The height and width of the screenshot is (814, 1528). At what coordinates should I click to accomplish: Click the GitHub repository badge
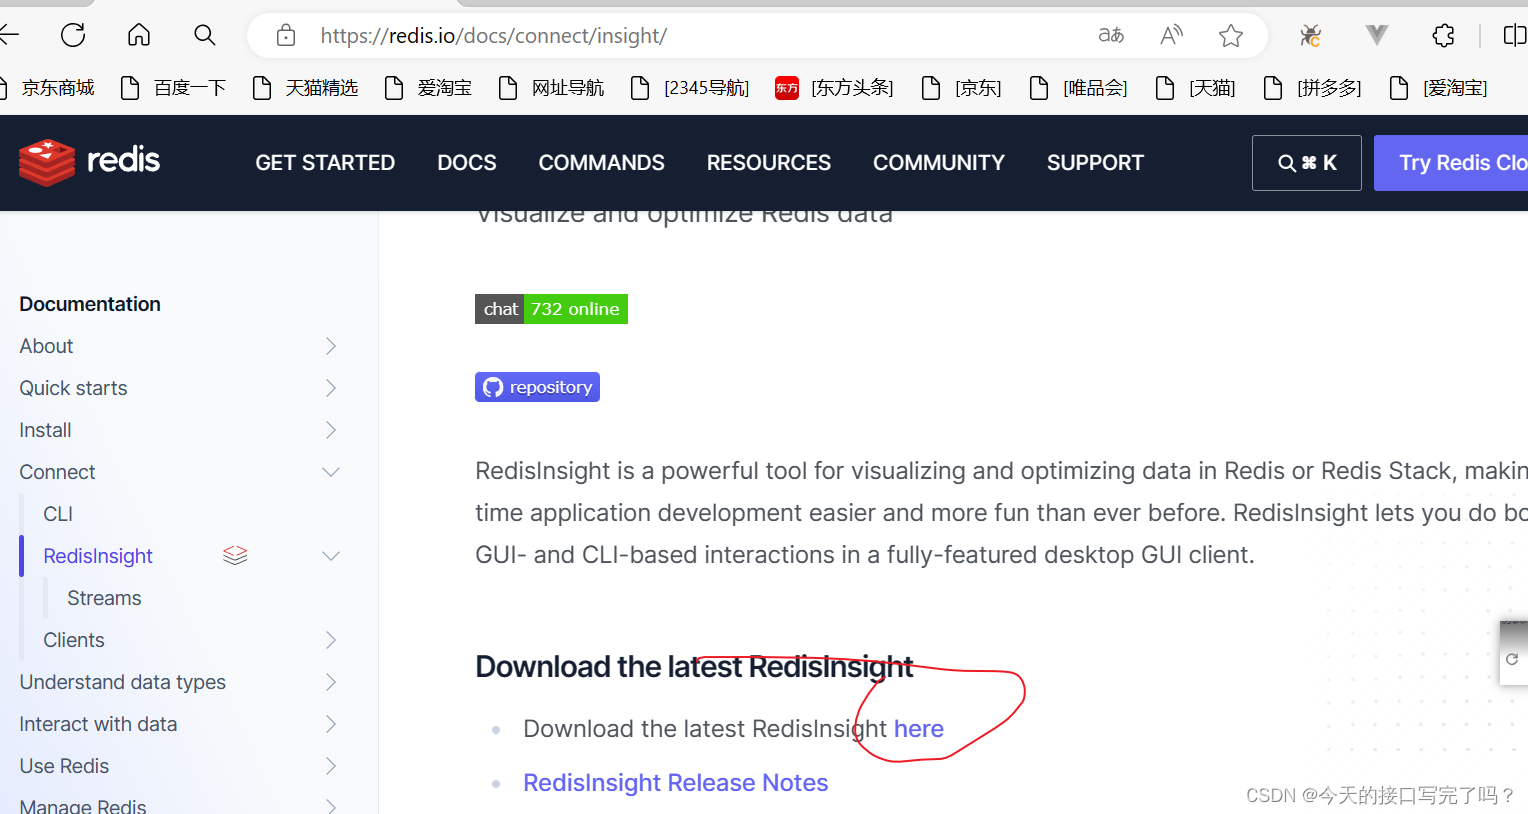pos(537,387)
